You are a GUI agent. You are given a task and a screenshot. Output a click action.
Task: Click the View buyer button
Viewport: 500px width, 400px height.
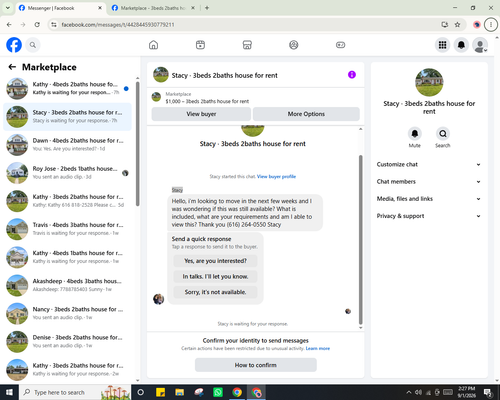click(x=201, y=114)
